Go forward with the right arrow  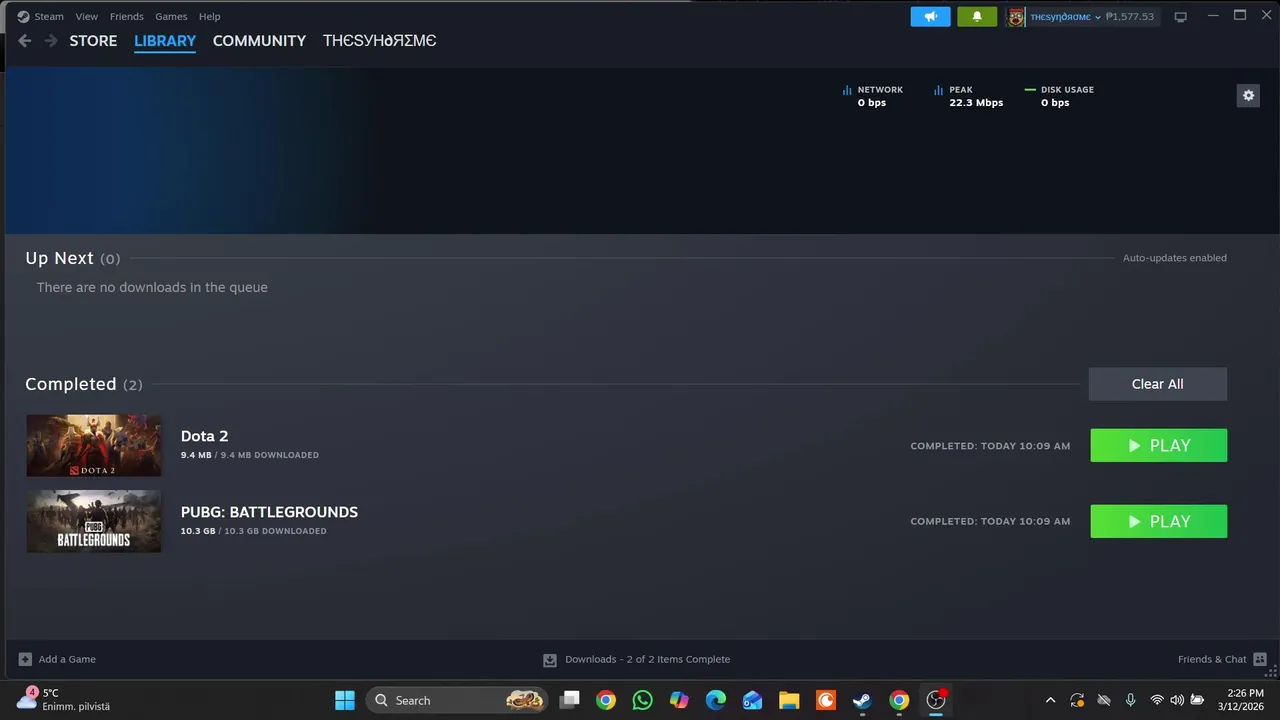(x=50, y=41)
